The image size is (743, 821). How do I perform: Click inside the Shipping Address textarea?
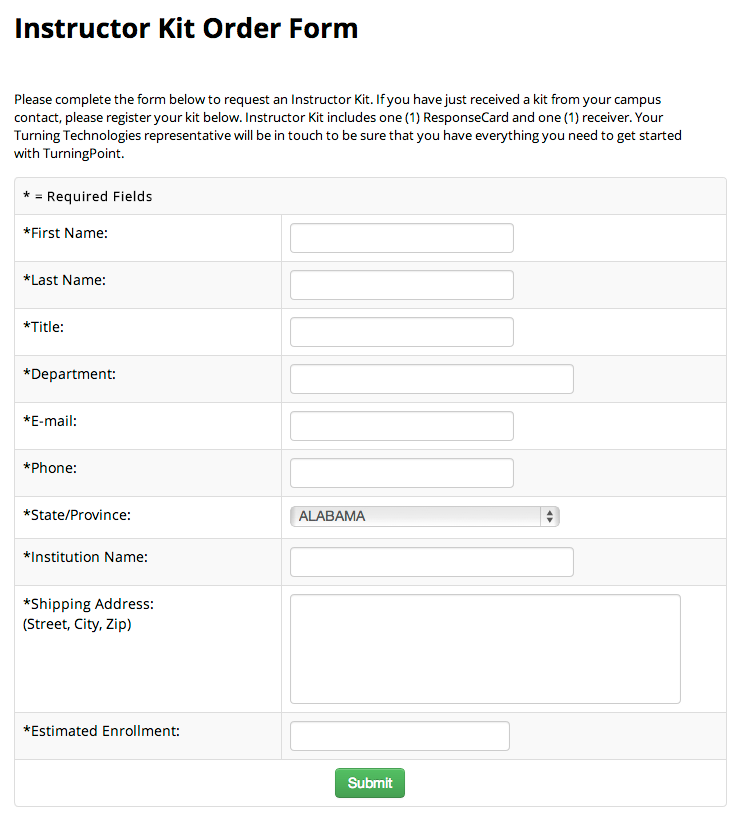pos(484,648)
